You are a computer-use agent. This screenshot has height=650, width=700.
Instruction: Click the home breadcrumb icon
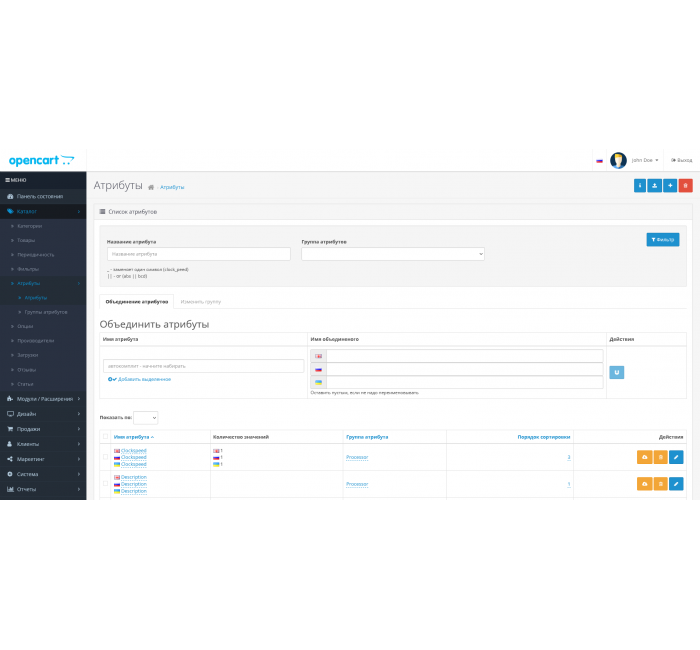[x=151, y=187]
